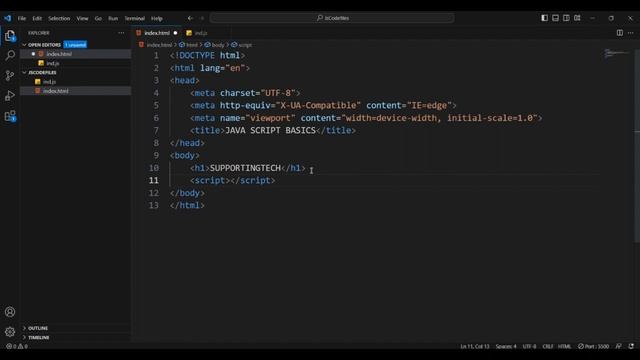Click the index.html file icon in JSCODEFILES

pos(38,91)
